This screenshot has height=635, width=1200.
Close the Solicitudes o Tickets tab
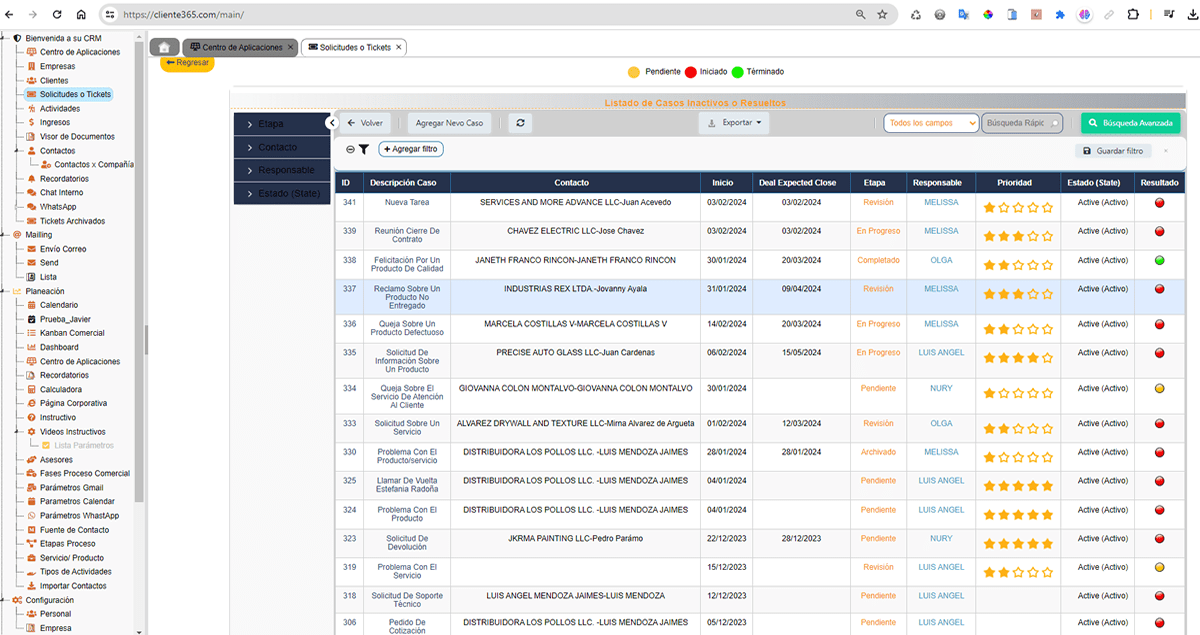click(399, 47)
